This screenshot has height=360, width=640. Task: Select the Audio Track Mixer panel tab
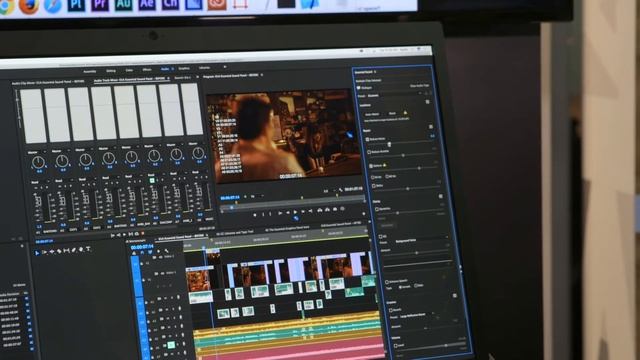pos(129,80)
